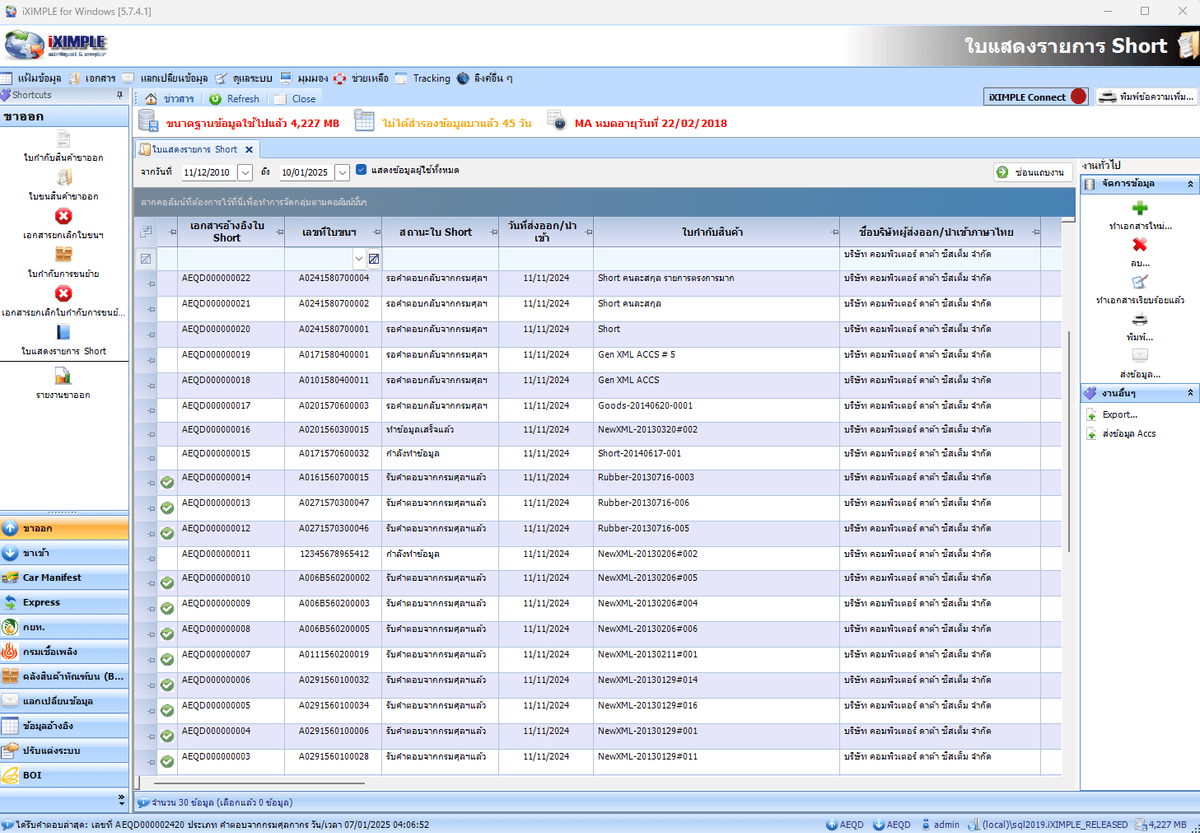This screenshot has height=833, width=1200.
Task: Open the จากวันที่ 11/12/2010 date dropdown
Action: pyautogui.click(x=245, y=172)
